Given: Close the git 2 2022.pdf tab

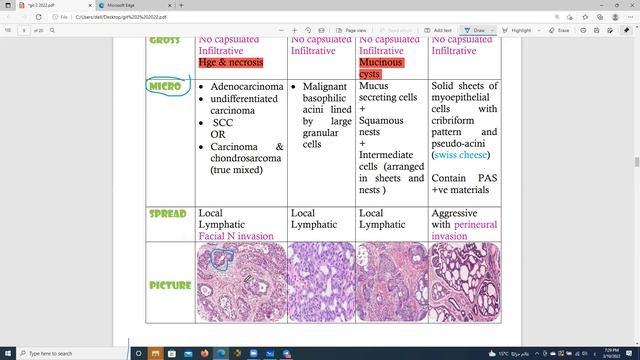Looking at the screenshot, I should [90, 5].
